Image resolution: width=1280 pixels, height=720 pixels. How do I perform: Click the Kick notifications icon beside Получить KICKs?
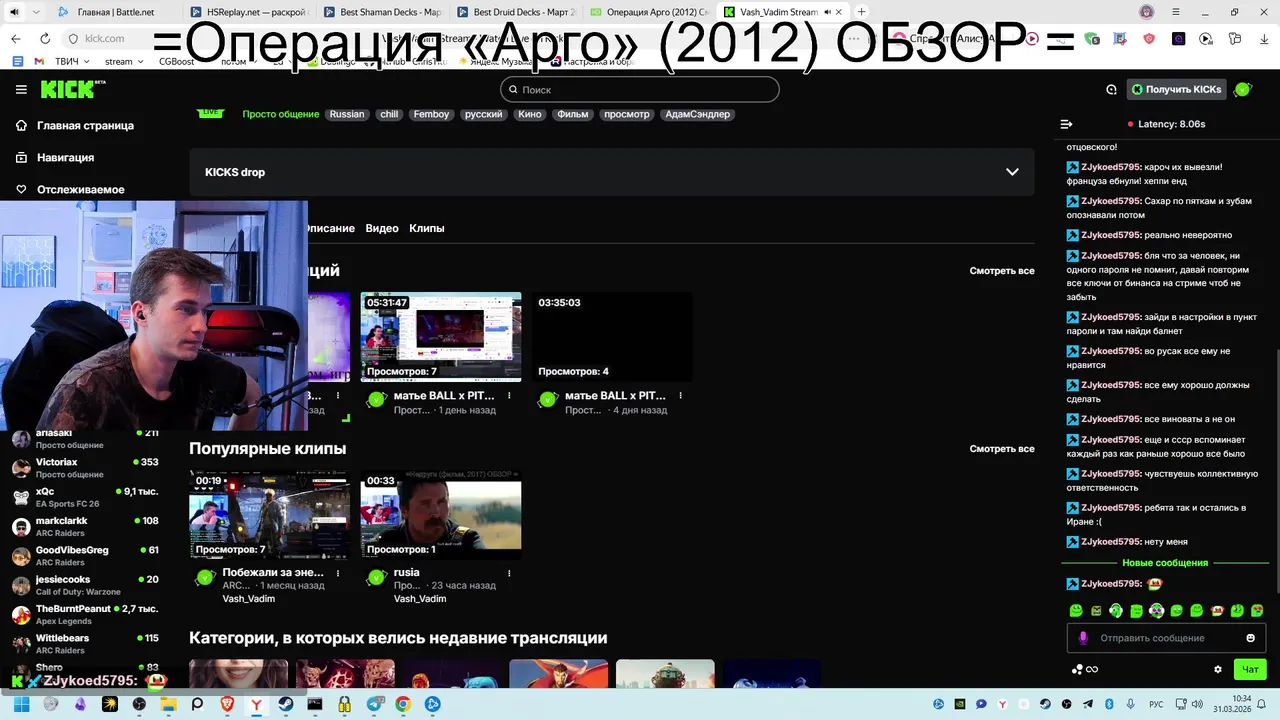tap(1111, 89)
